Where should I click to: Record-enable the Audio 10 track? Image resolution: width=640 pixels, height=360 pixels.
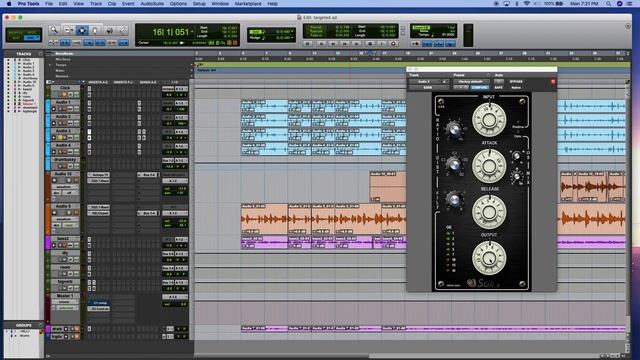pos(54,180)
